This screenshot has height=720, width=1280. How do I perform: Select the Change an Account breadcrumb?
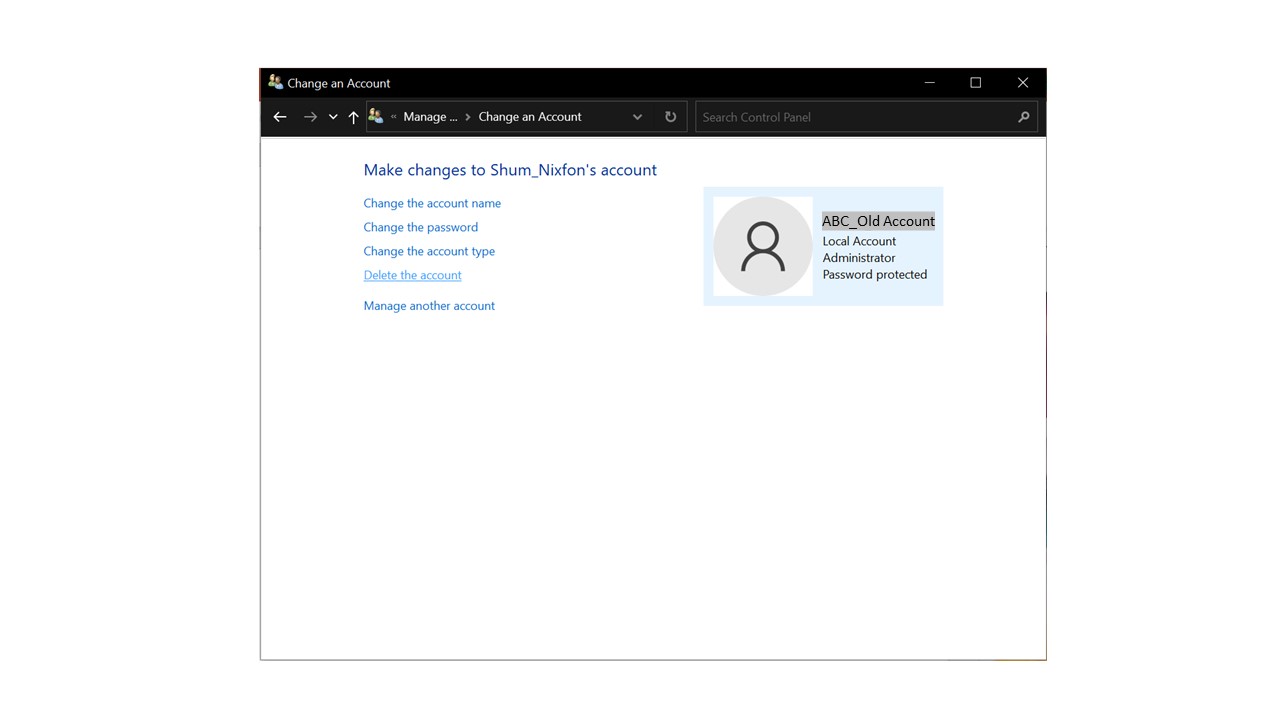point(530,117)
